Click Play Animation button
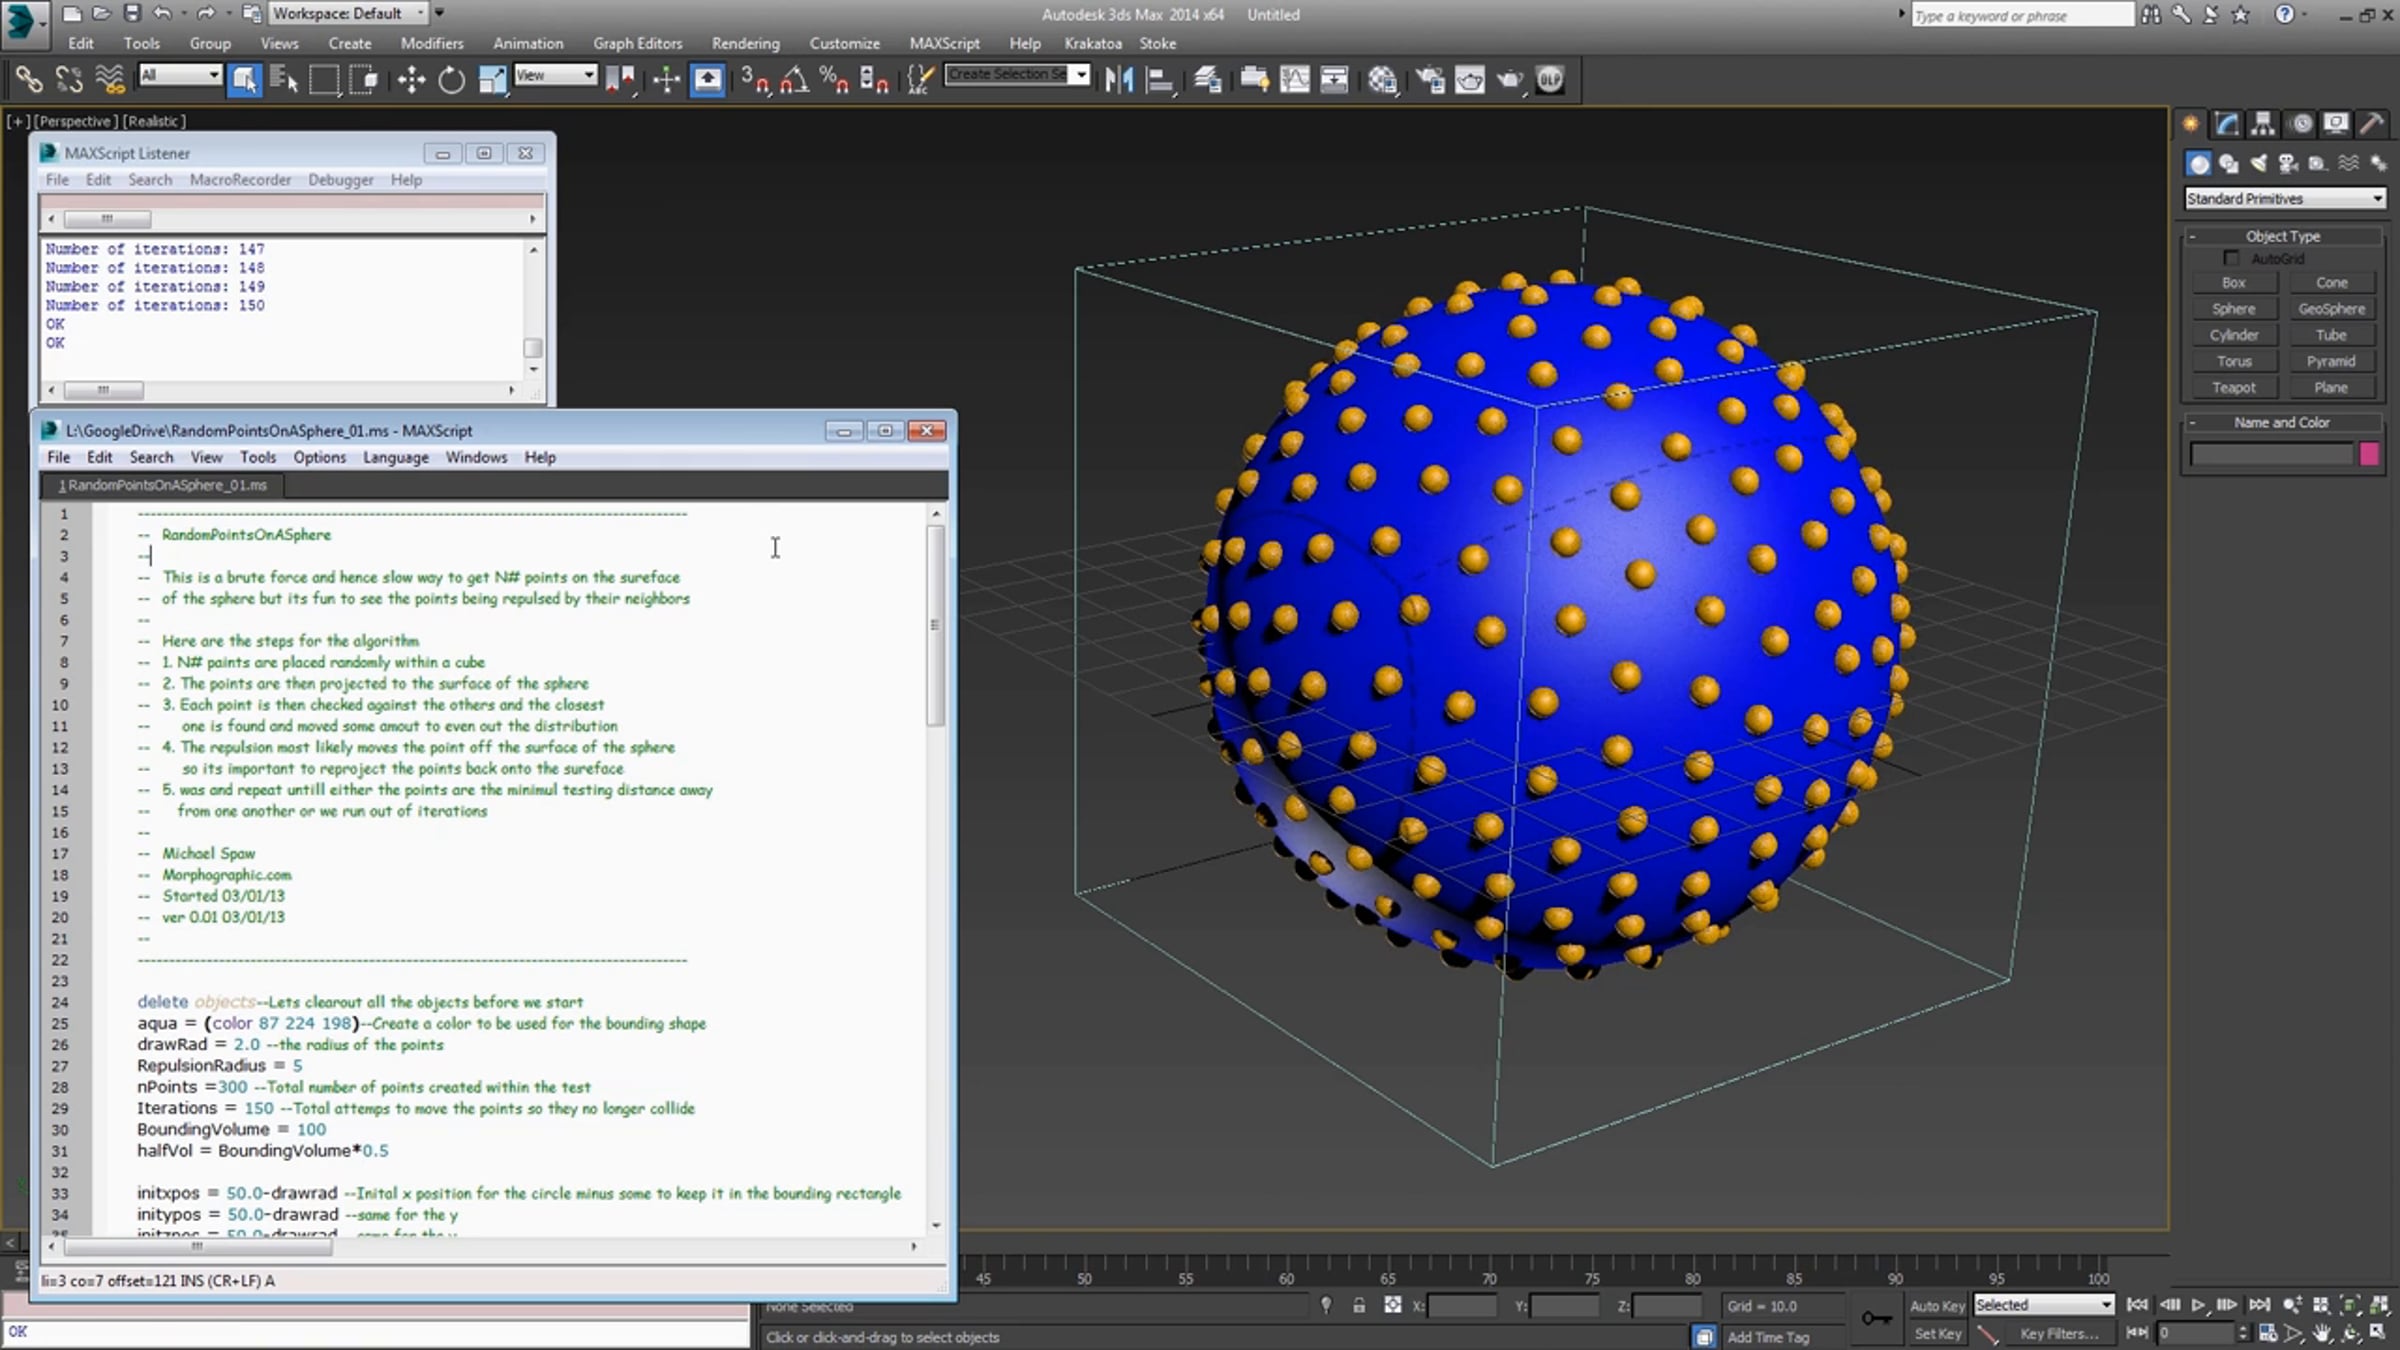The width and height of the screenshot is (2400, 1350). pos(2198,1305)
